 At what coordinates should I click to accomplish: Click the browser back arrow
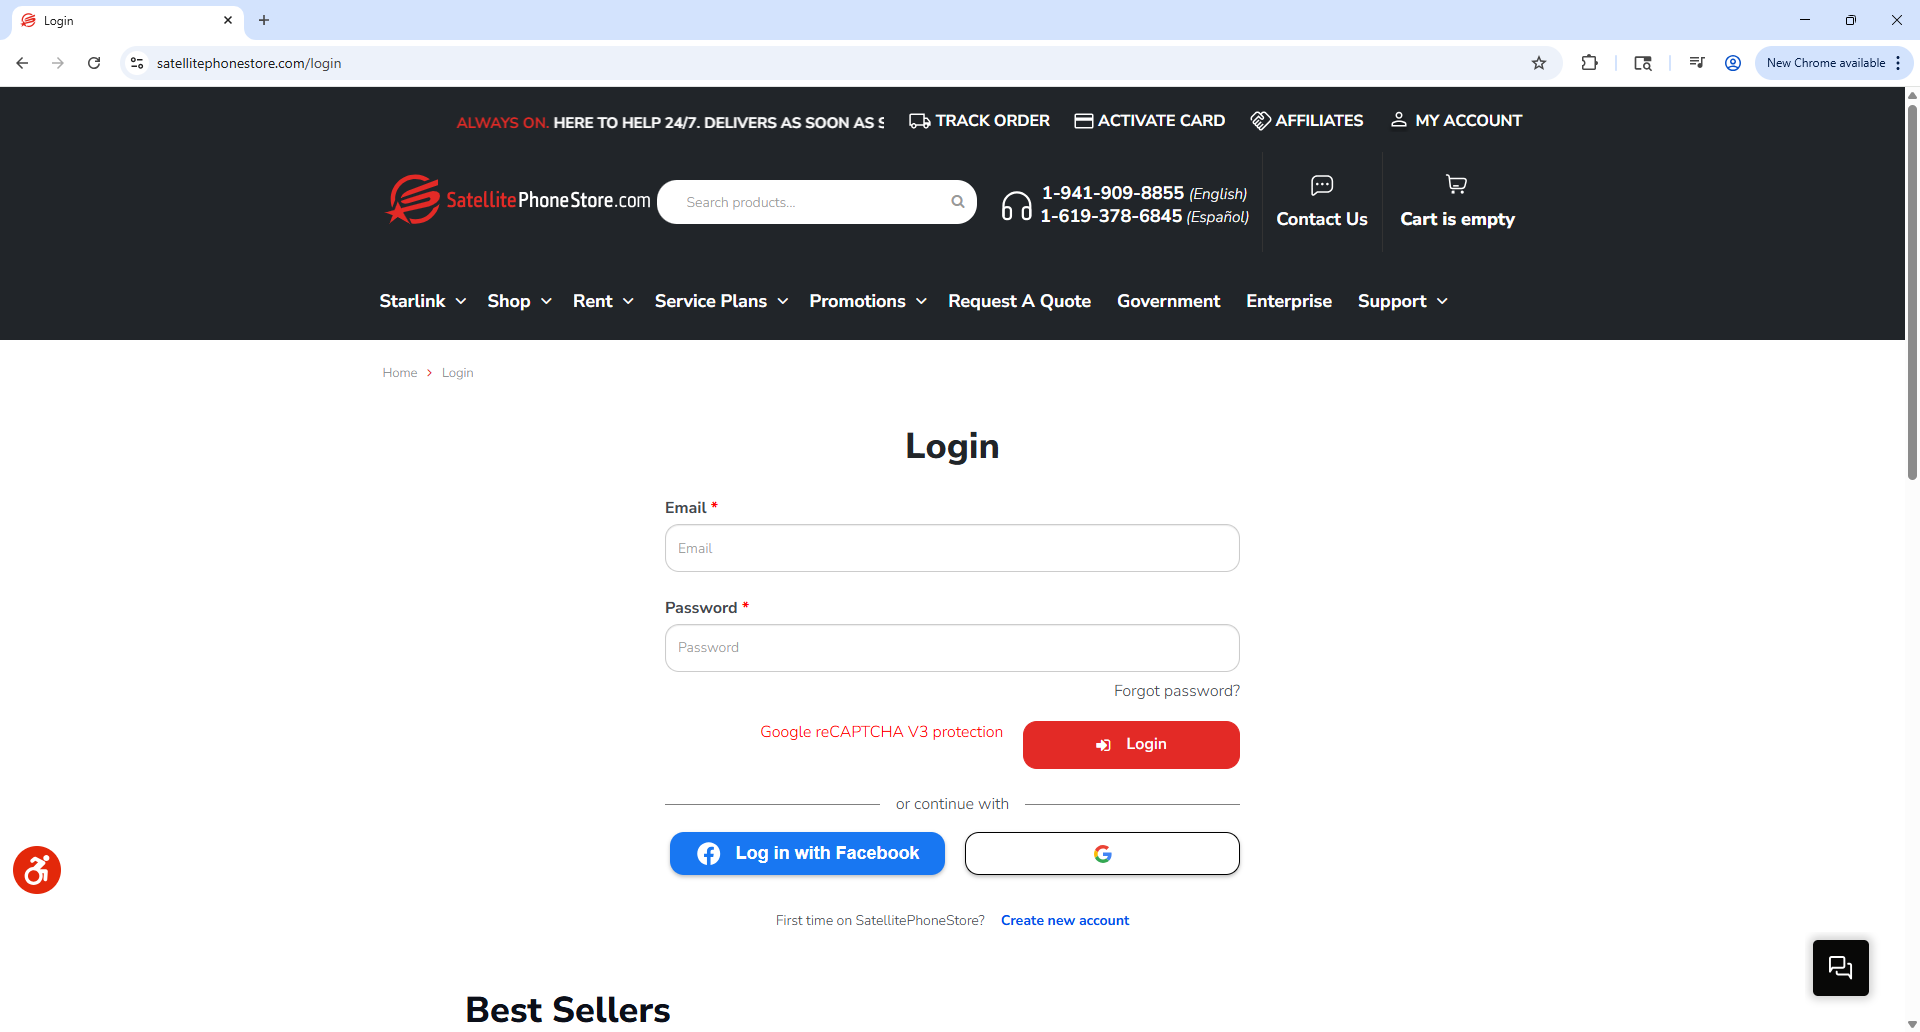coord(22,63)
